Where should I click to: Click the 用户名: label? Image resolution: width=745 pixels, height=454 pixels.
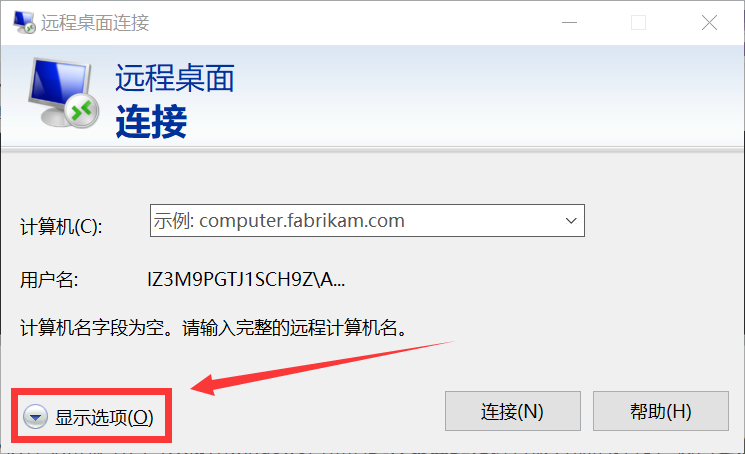[x=49, y=280]
